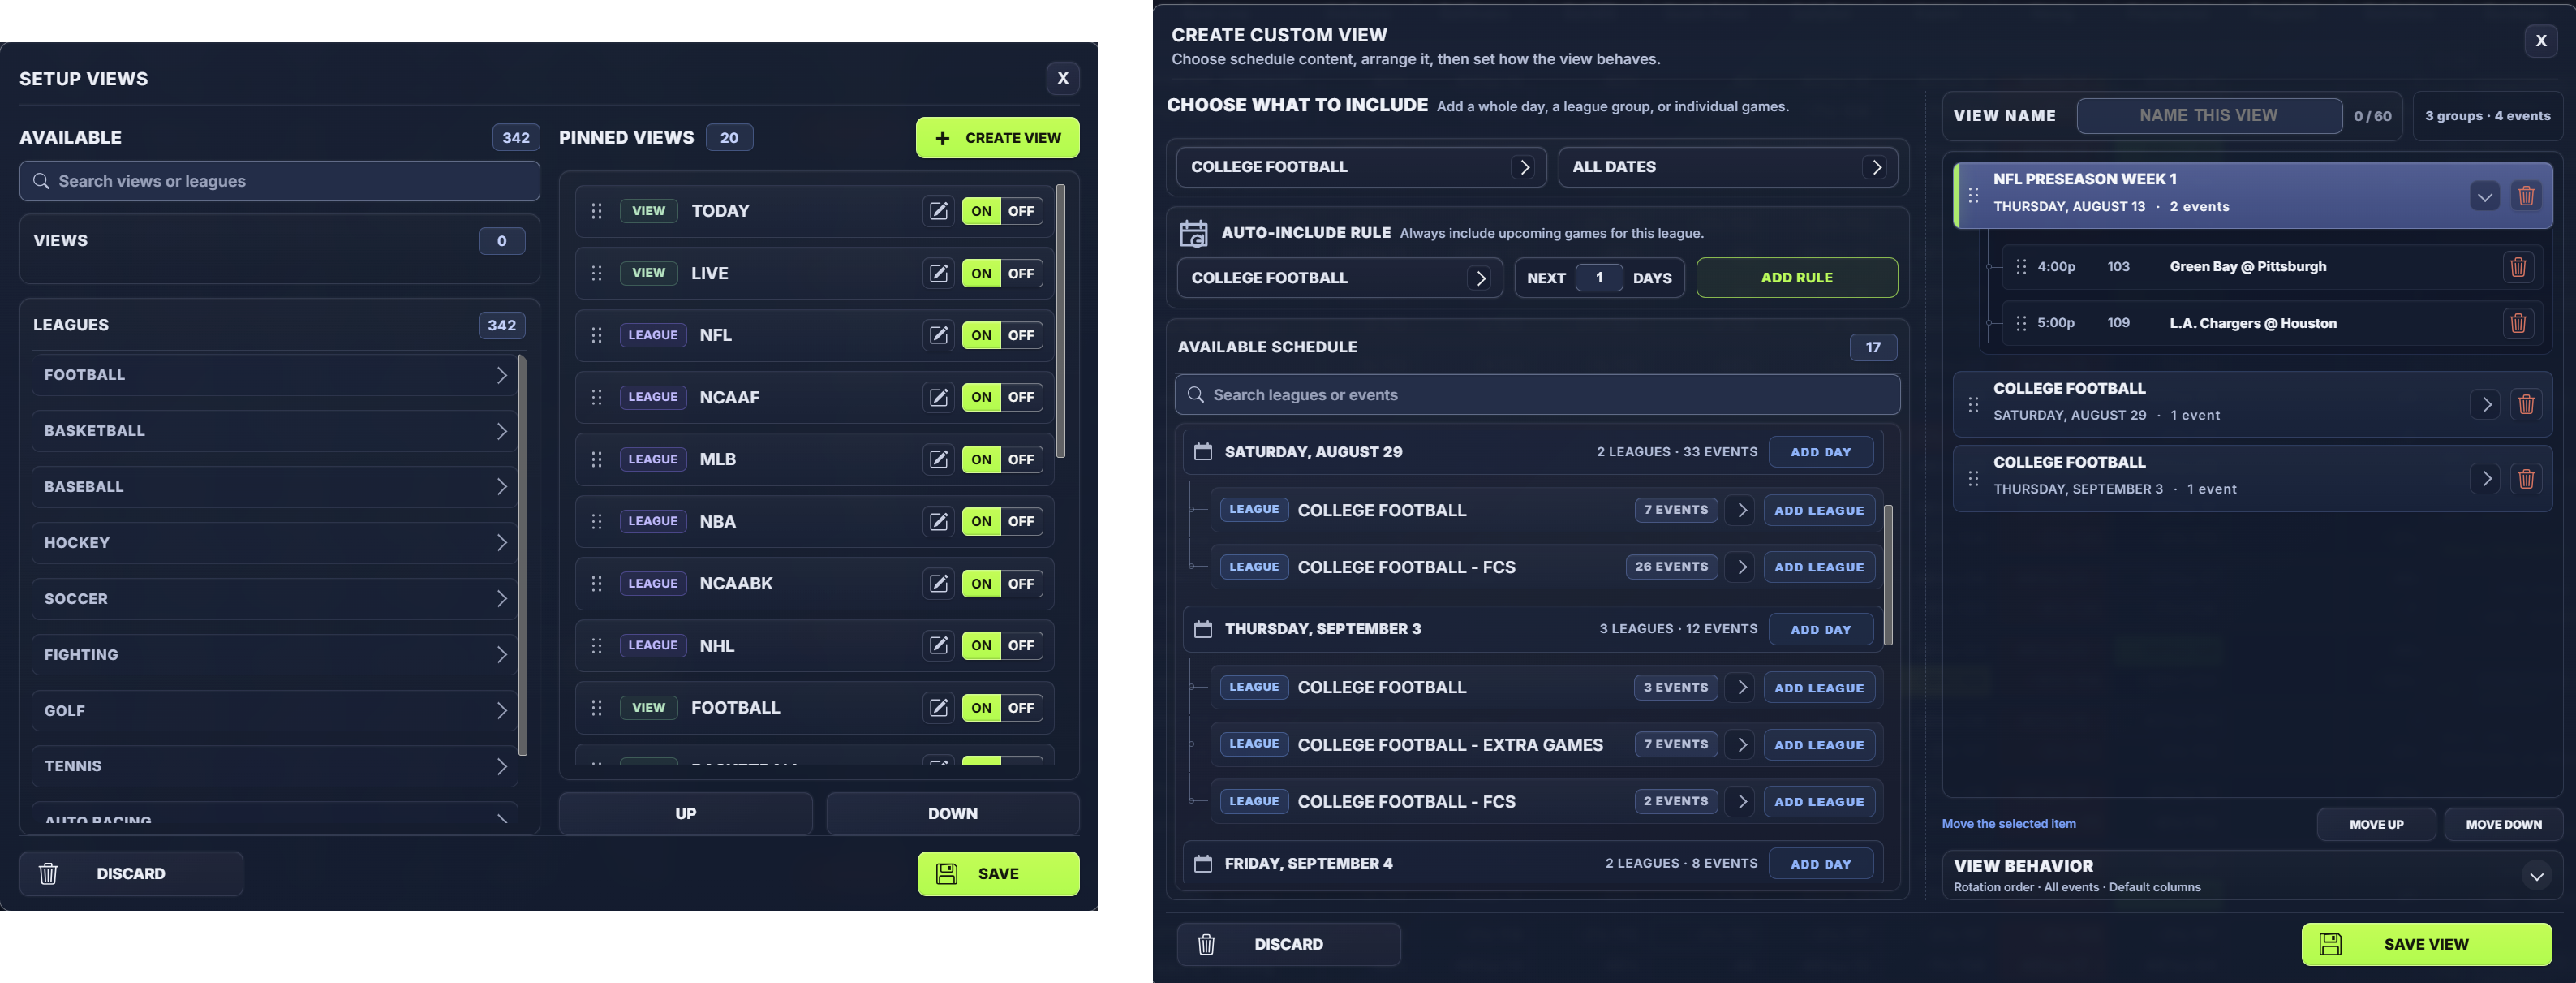Click search icon in Available views box
Screen dimensions: 2576x983
[x=41, y=181]
